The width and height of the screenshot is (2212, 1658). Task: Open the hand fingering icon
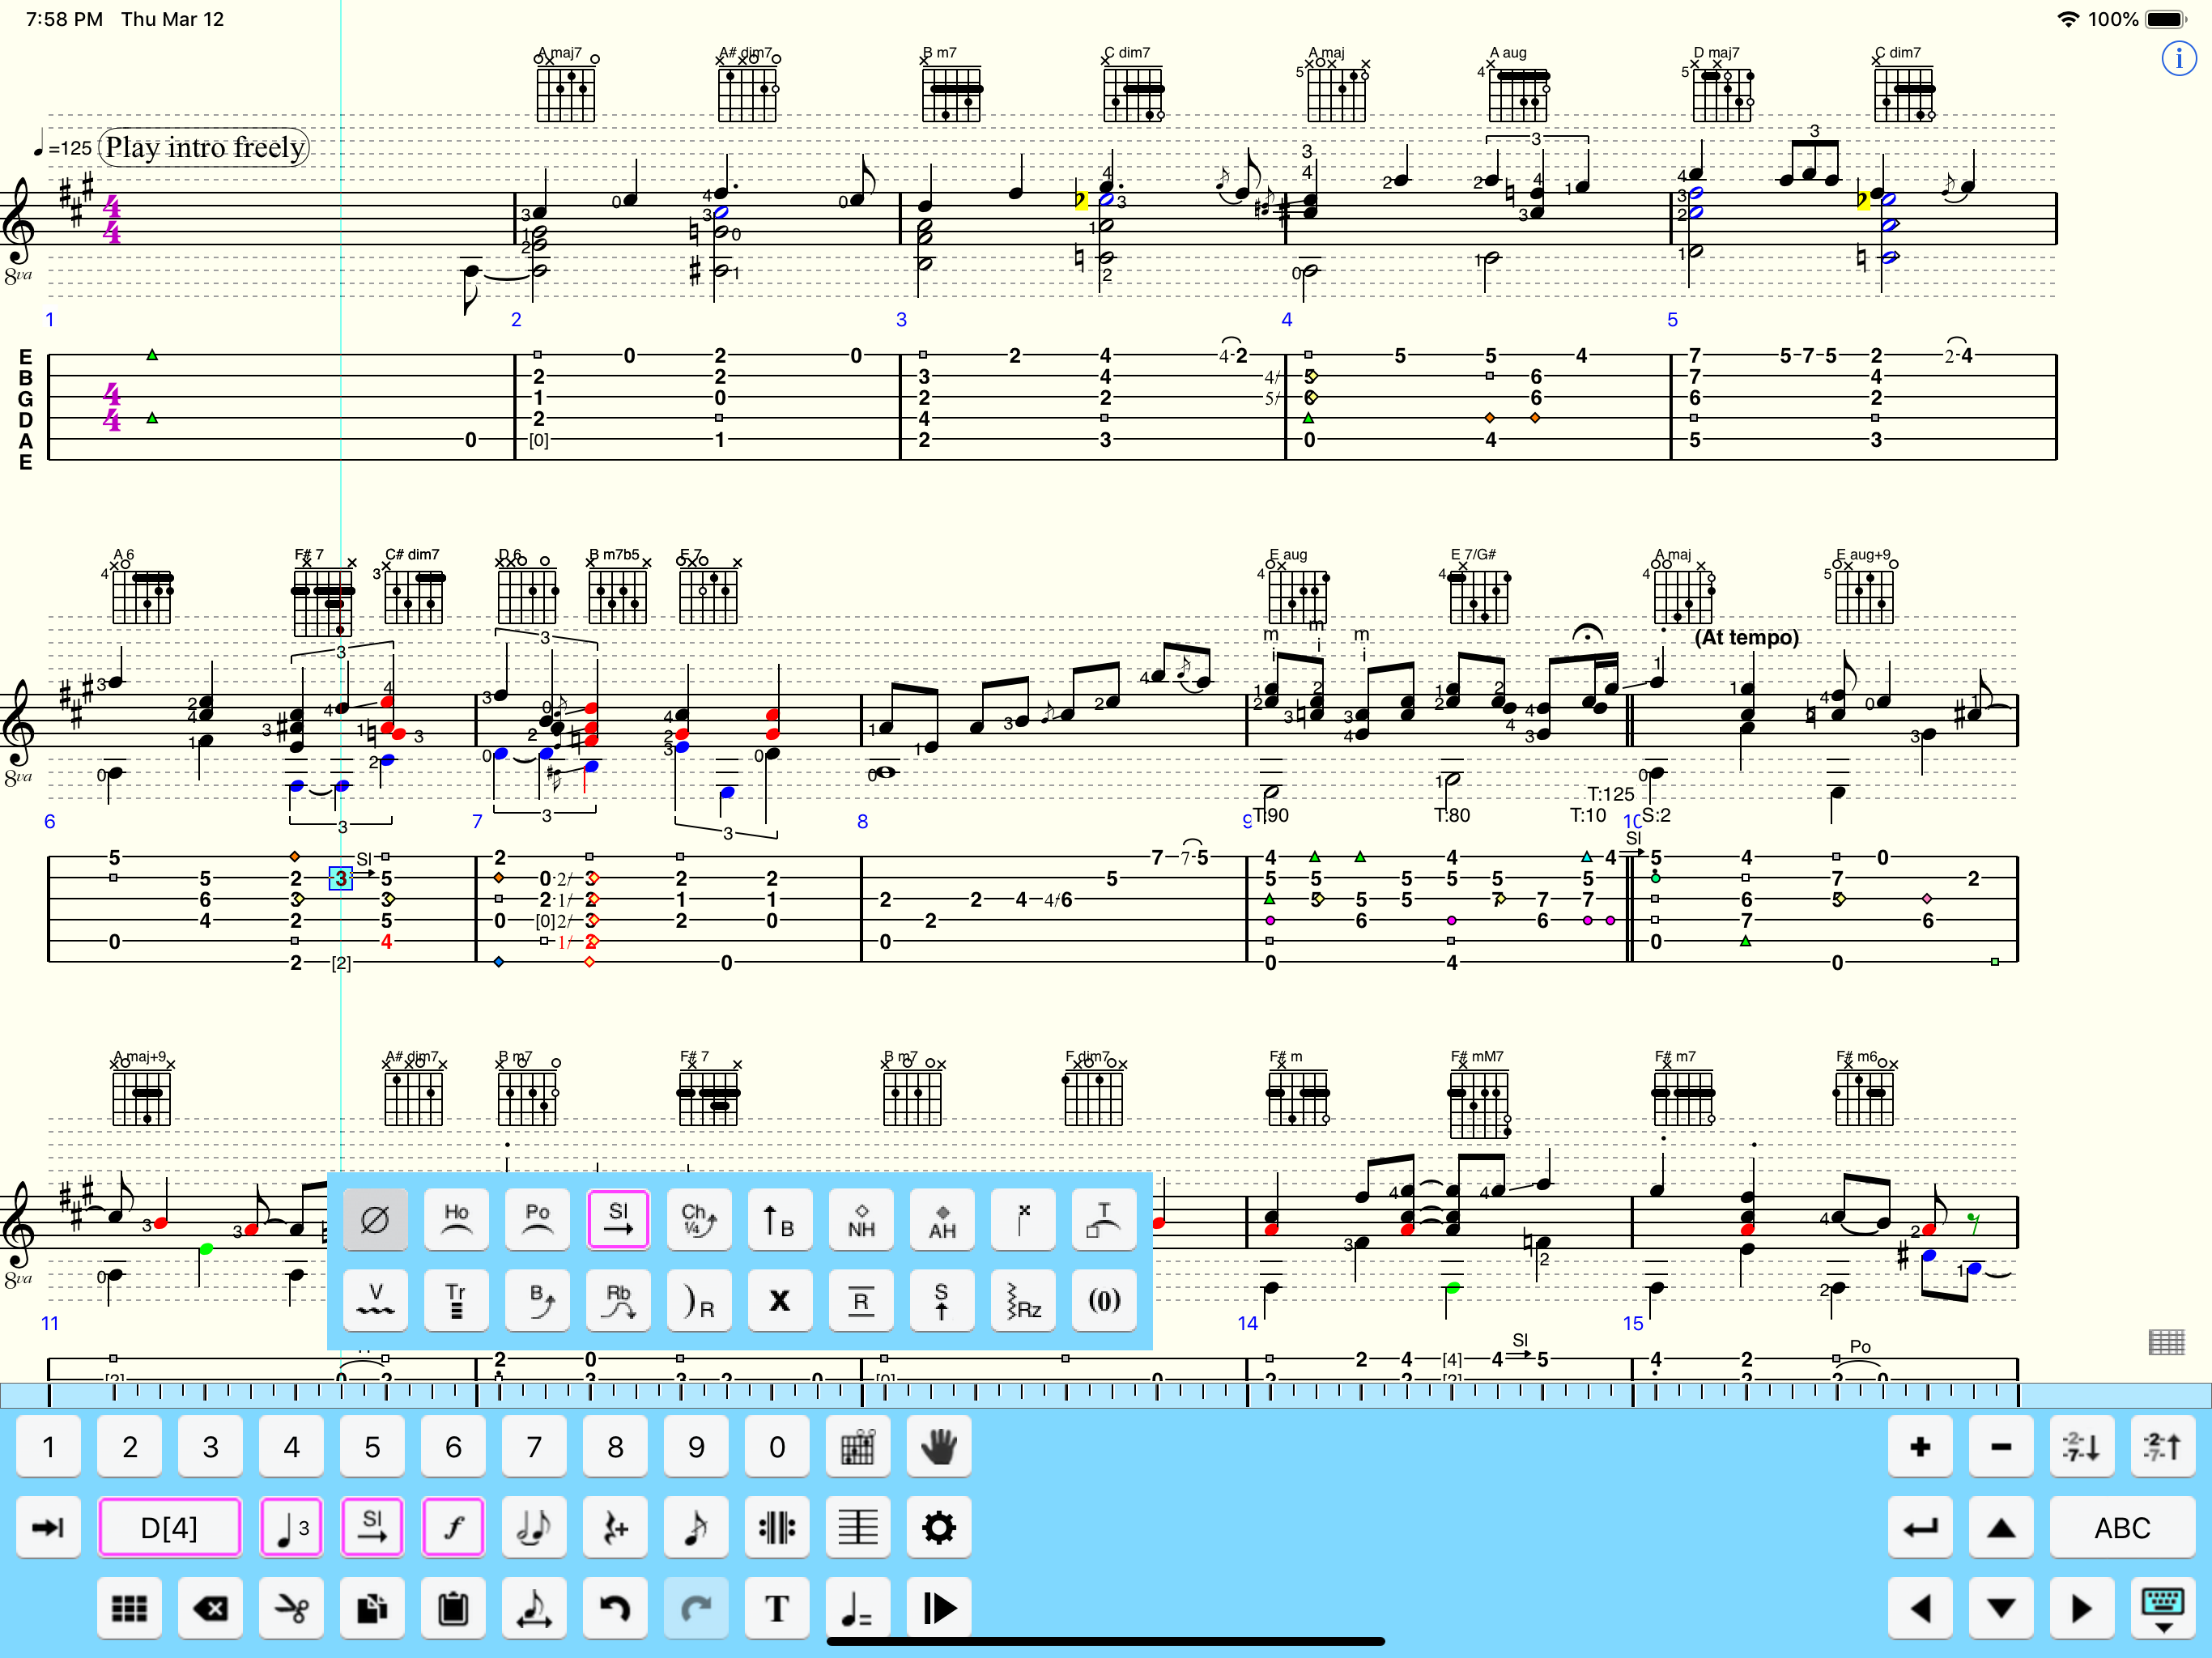[938, 1447]
